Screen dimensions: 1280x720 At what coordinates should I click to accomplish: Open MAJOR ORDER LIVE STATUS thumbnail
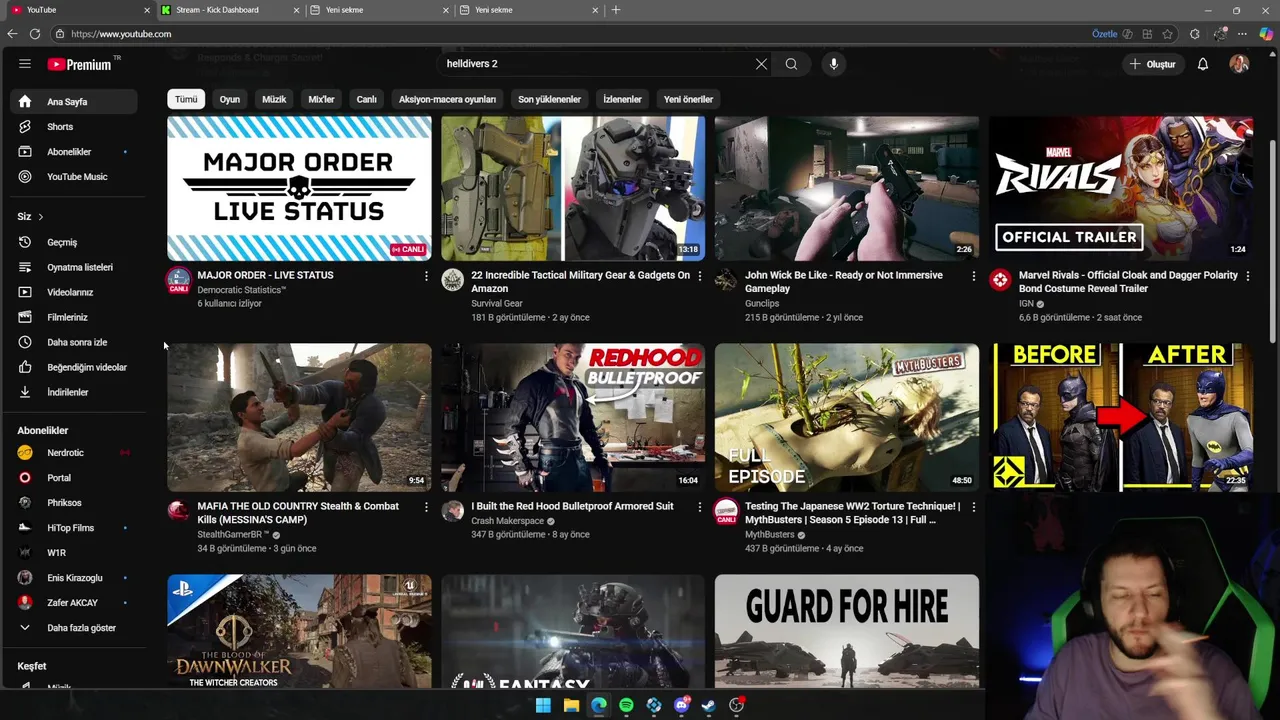tap(299, 188)
